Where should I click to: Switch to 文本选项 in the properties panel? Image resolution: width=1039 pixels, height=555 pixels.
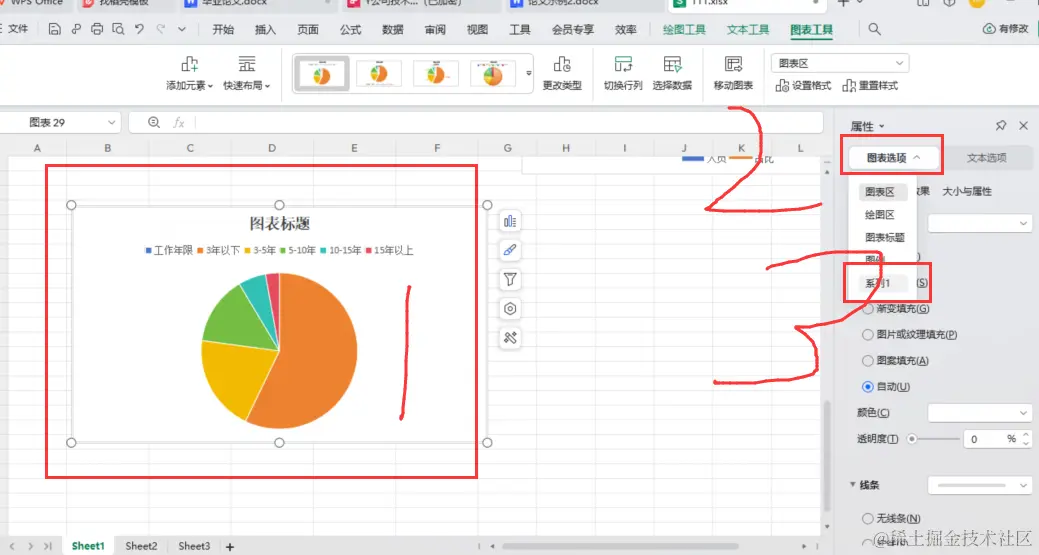987,158
